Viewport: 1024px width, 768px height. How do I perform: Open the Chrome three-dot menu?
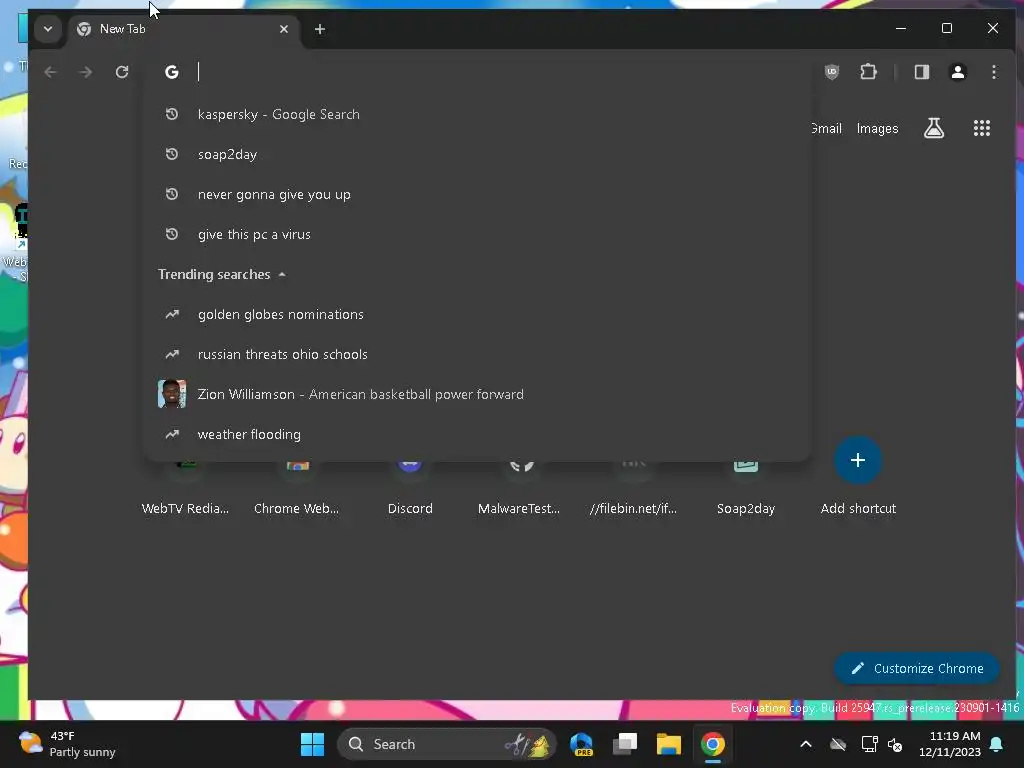993,72
